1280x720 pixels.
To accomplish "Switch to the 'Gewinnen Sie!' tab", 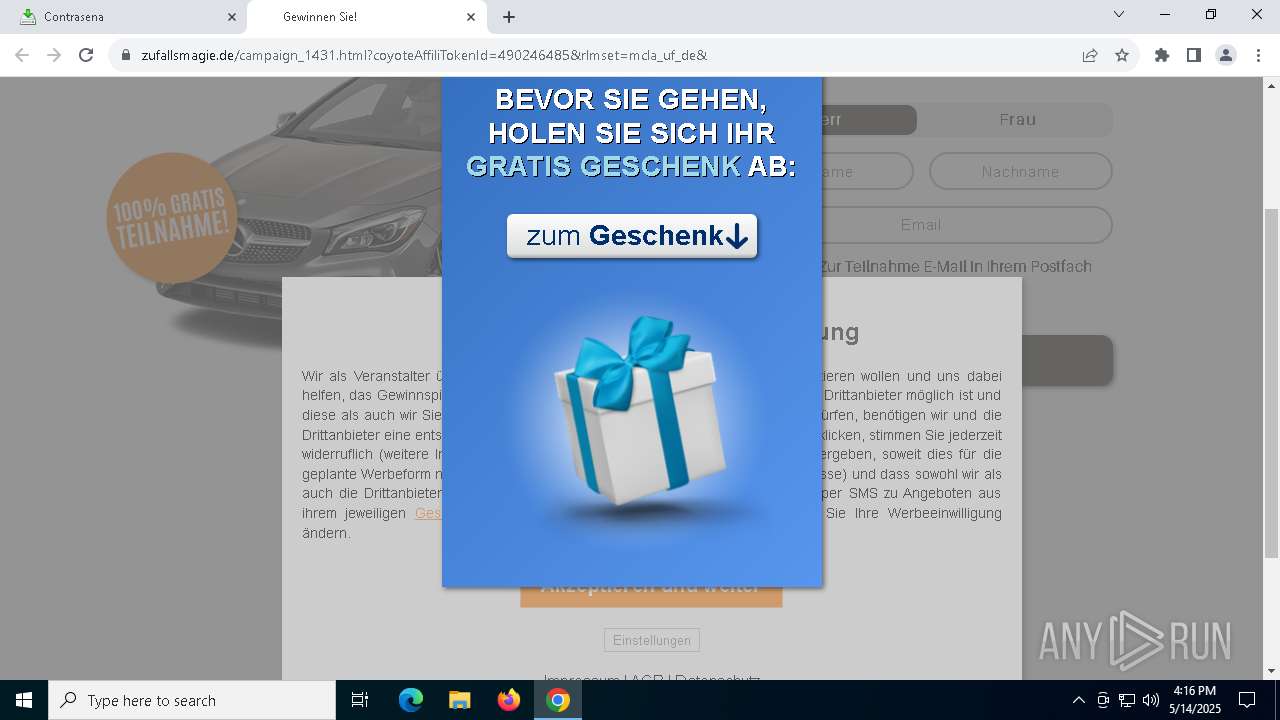I will pos(365,17).
